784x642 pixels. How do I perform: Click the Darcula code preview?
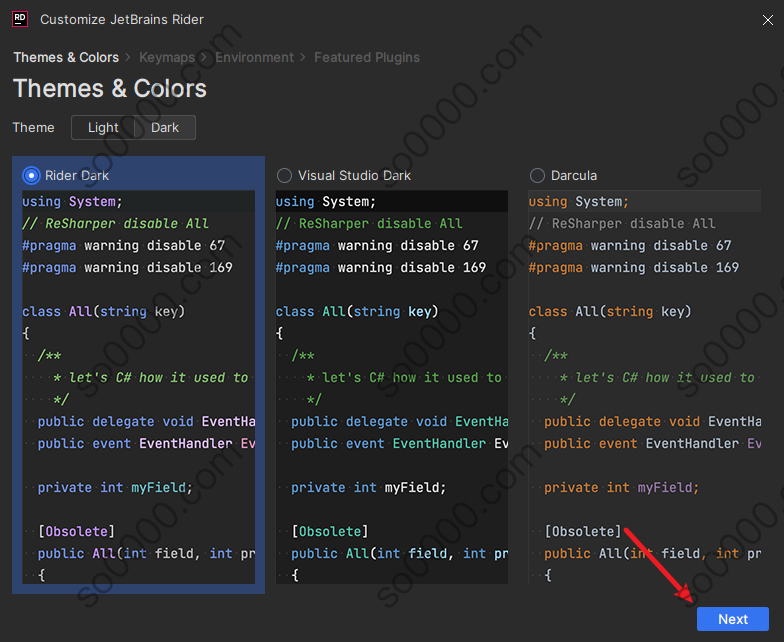(x=645, y=387)
